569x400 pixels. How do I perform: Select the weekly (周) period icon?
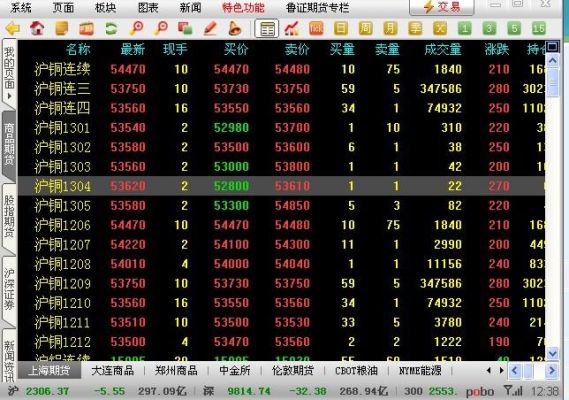(365, 28)
